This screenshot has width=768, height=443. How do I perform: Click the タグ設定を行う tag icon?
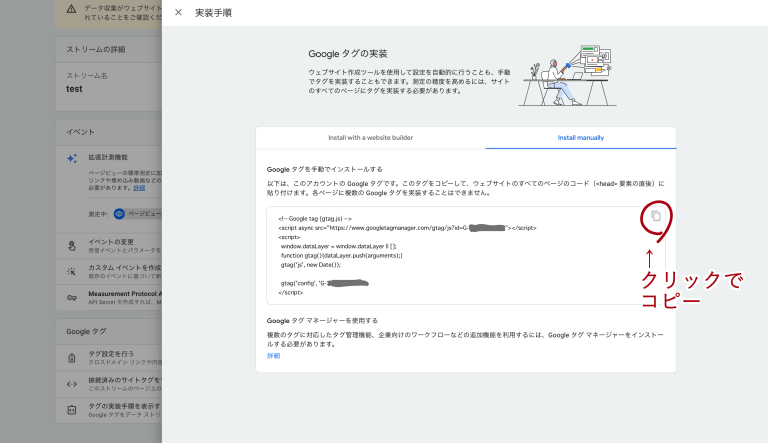click(72, 358)
